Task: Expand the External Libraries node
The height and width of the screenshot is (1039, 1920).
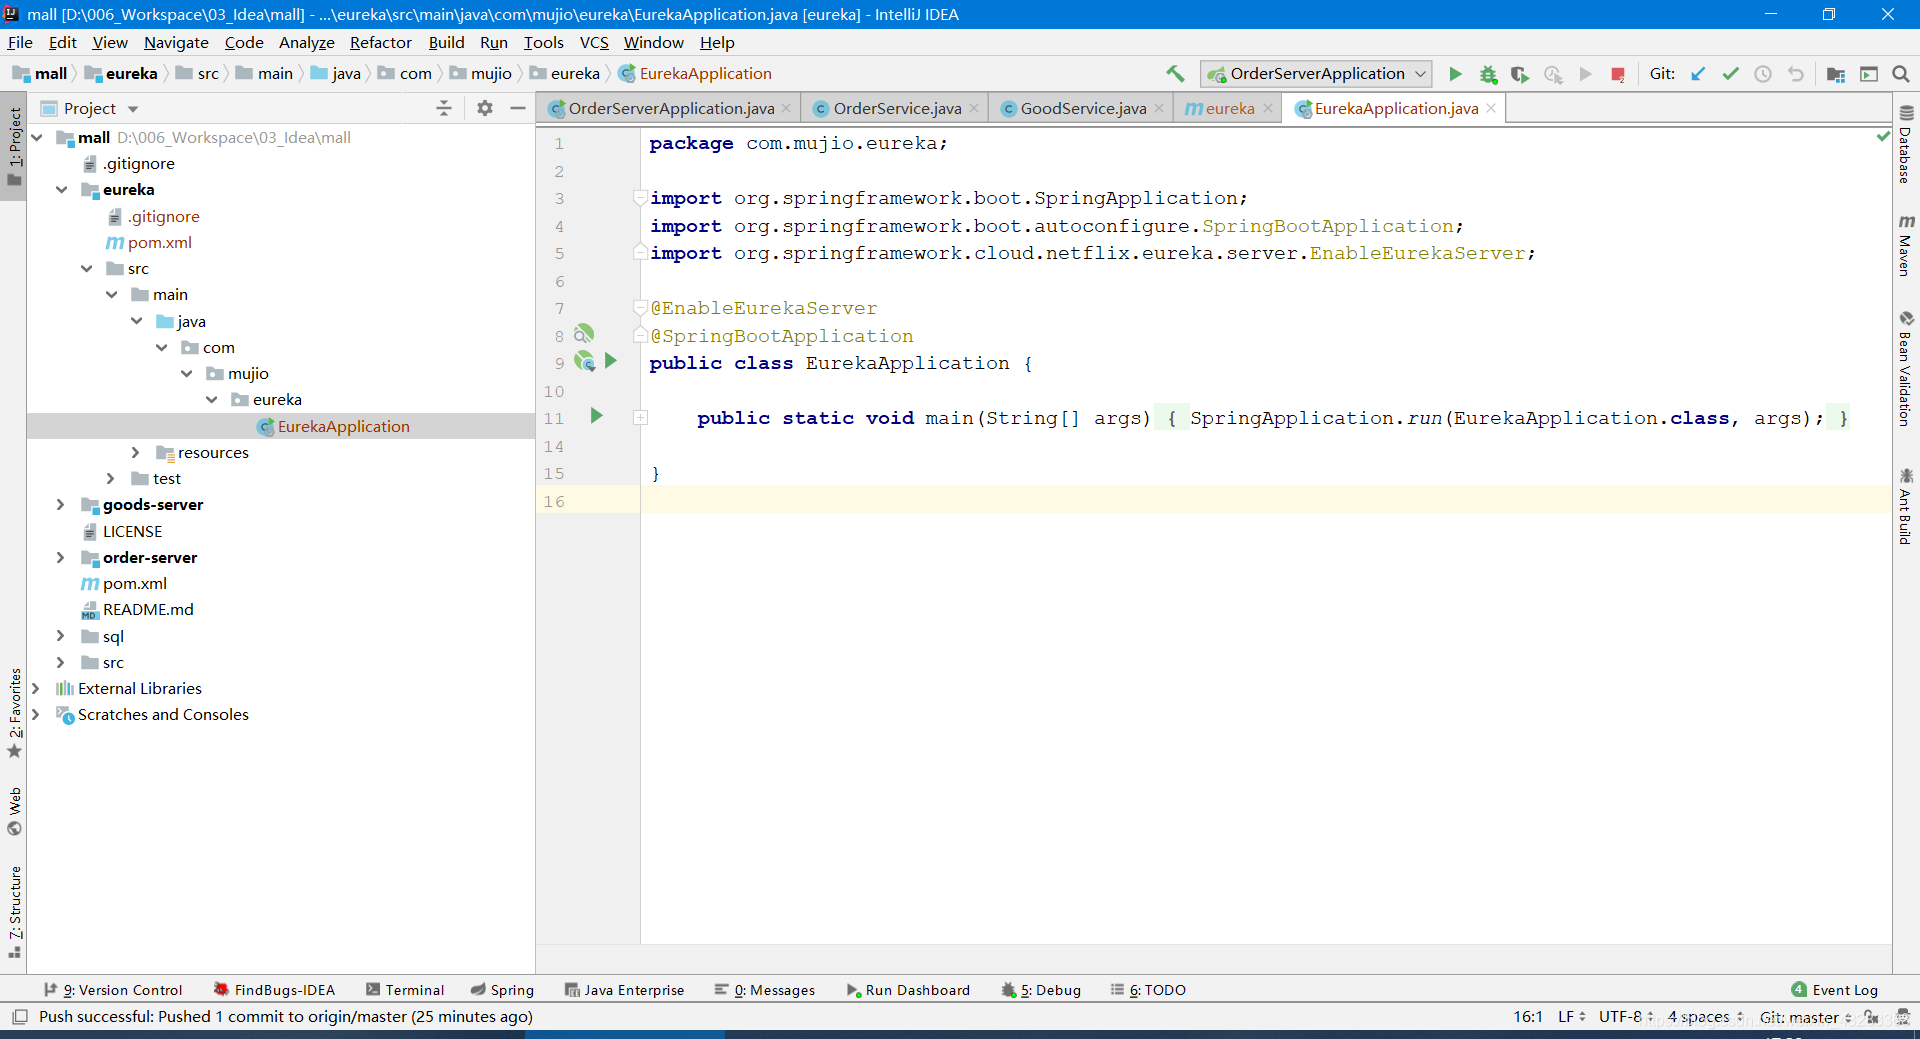Action: click(x=36, y=688)
